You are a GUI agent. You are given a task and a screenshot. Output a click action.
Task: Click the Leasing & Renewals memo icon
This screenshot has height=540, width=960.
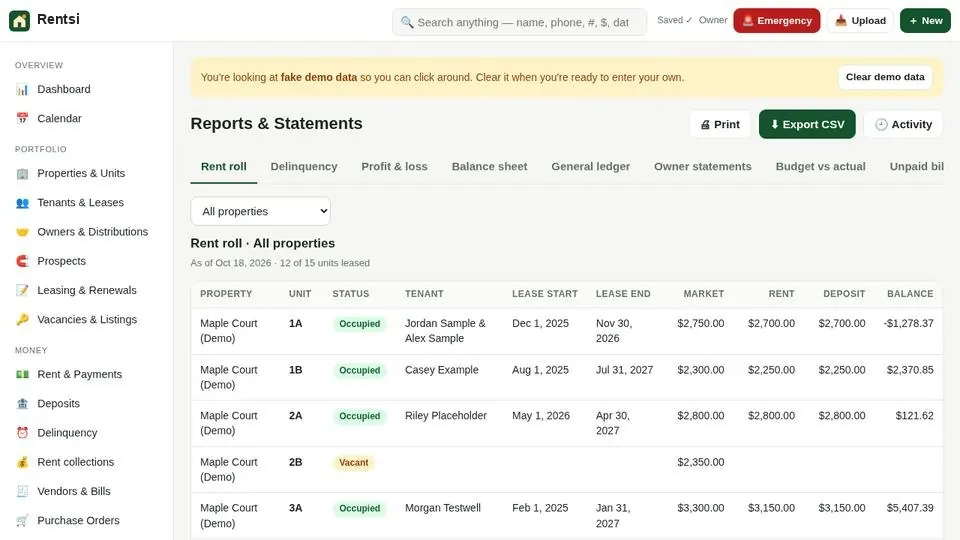[23, 290]
